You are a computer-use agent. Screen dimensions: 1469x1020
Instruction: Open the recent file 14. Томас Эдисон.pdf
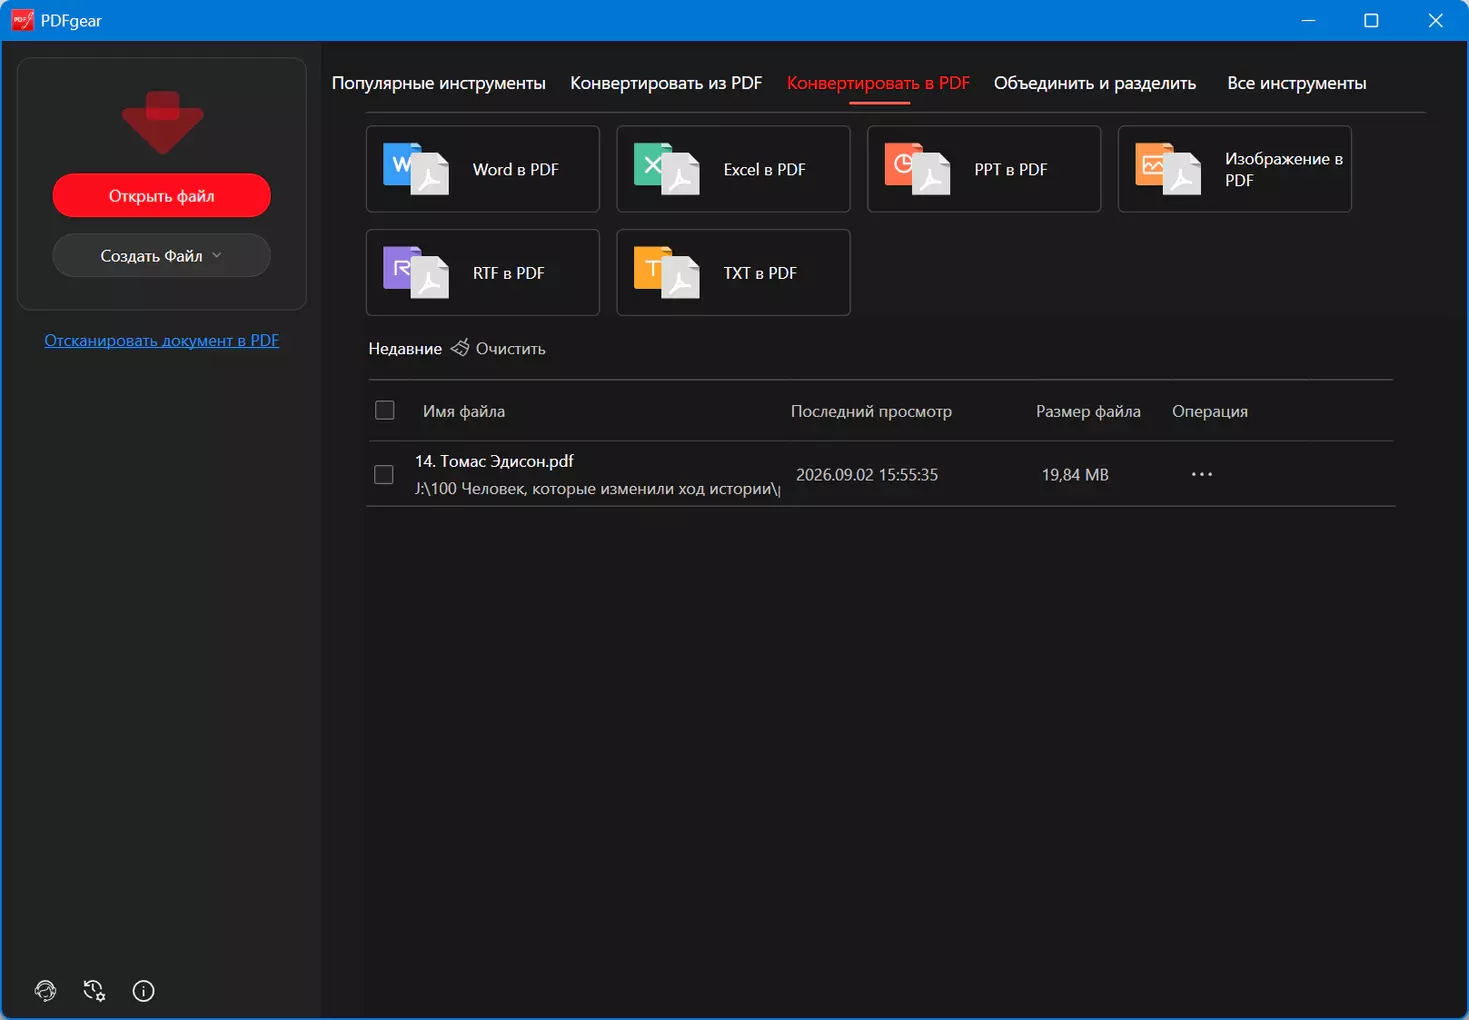click(x=494, y=461)
